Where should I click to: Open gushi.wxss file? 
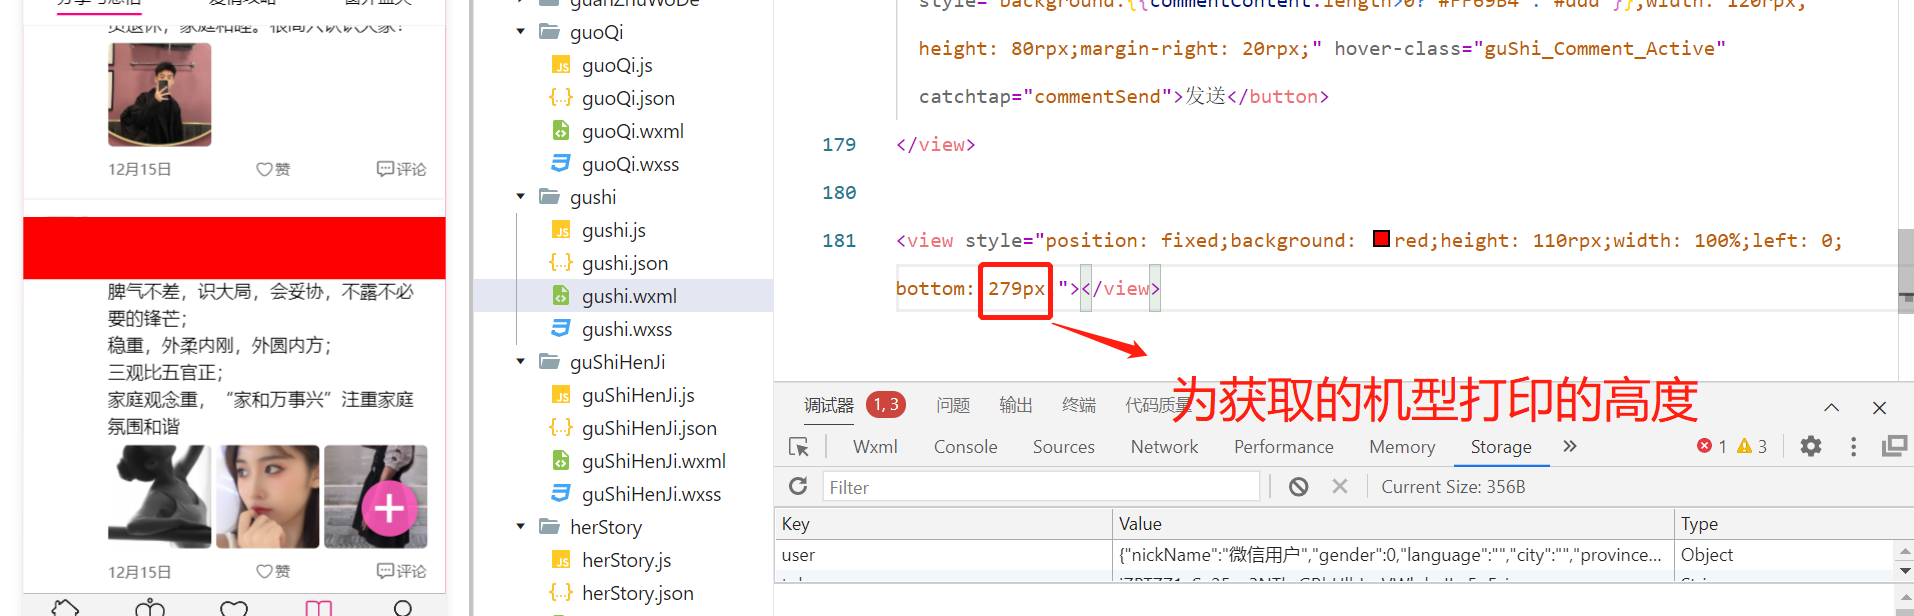(627, 329)
